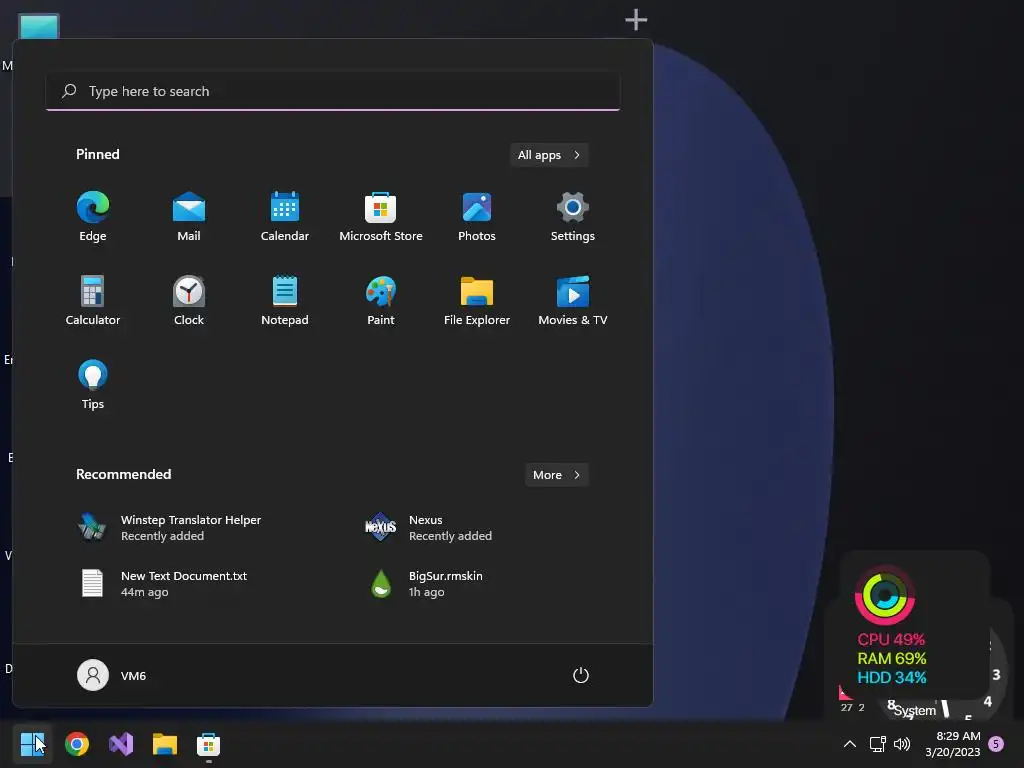
Task: Open Edge from pinned apps
Action: [93, 217]
